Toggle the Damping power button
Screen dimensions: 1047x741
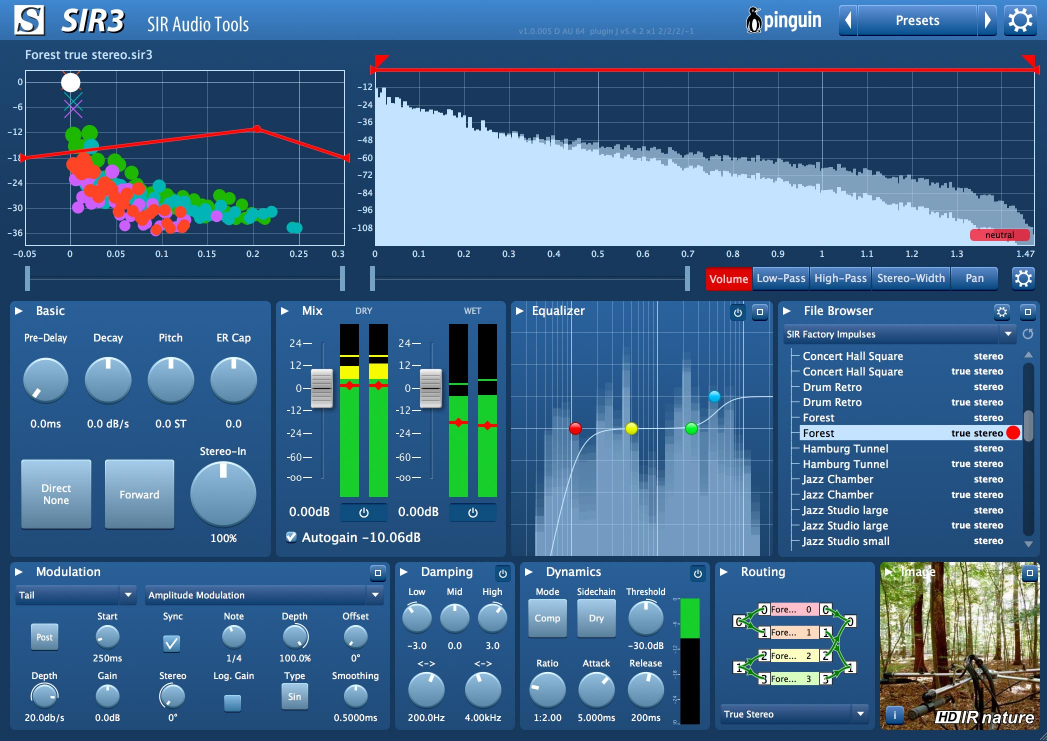[x=502, y=573]
